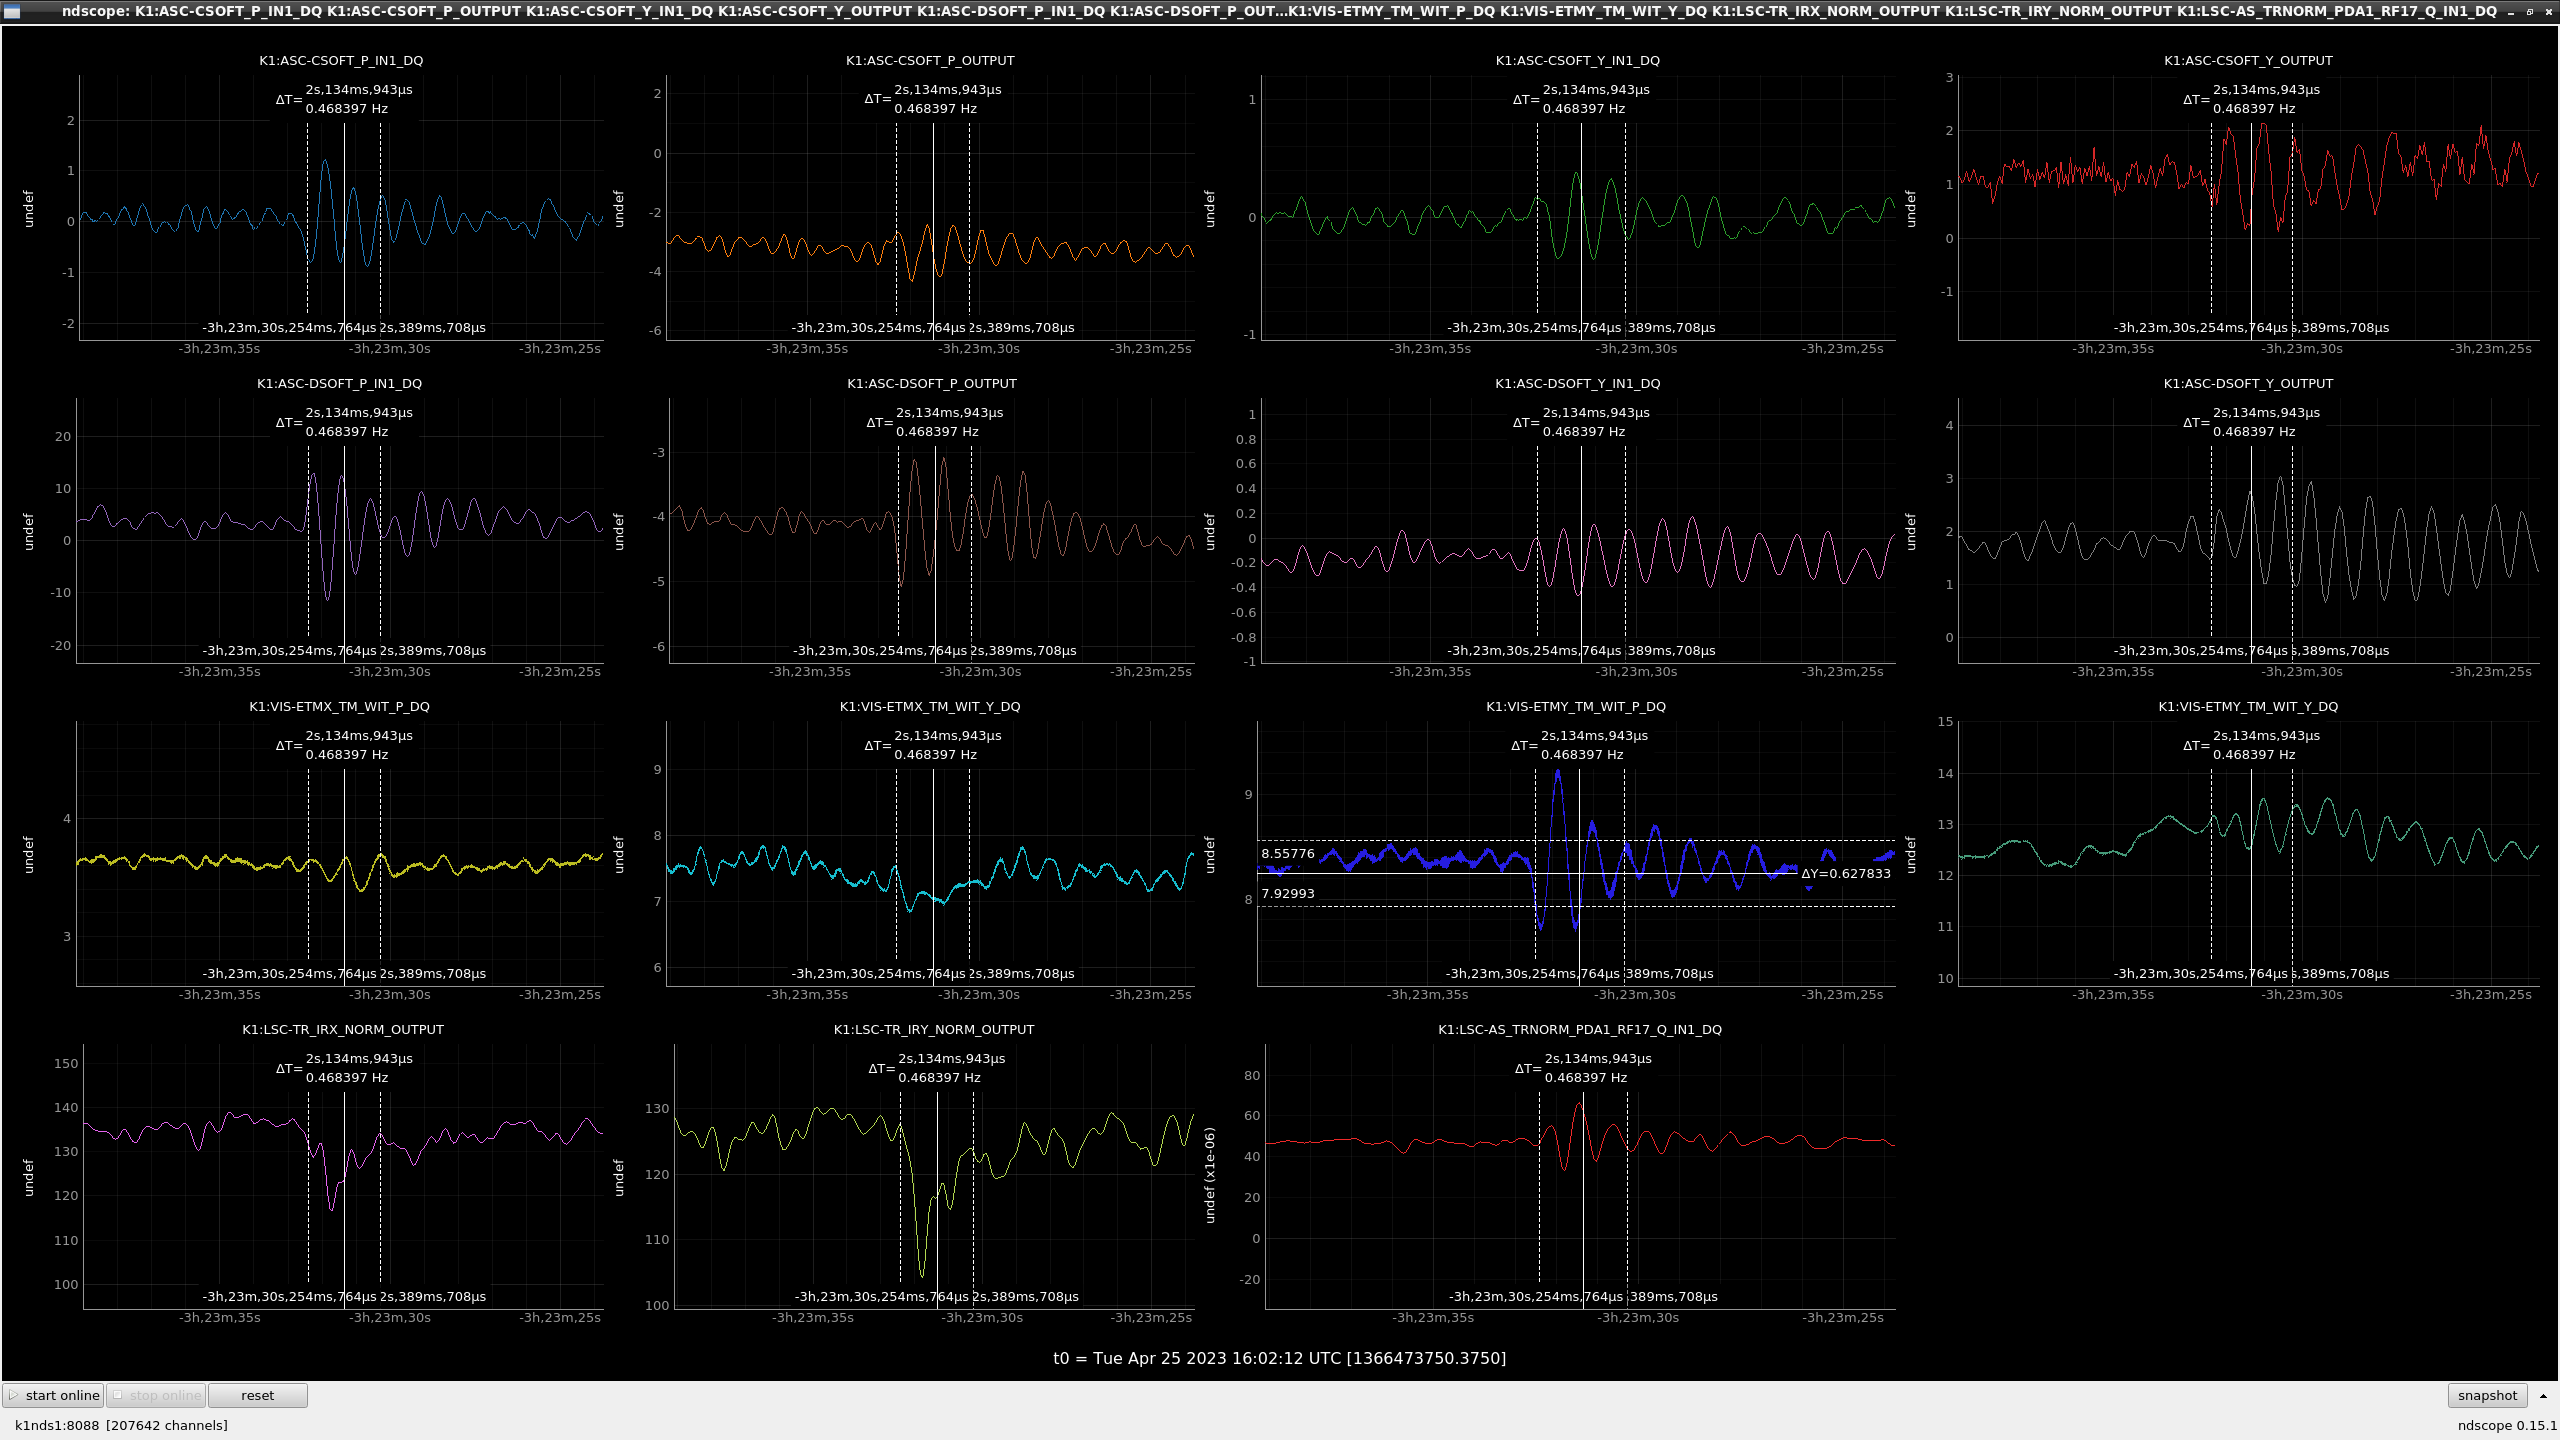2560x1440 pixels.
Task: Click the 7.92993 lower Y cursor label
Action: (x=1288, y=893)
